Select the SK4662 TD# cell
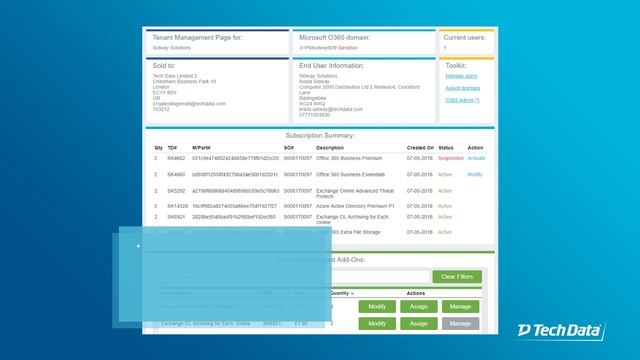640x360 pixels. [176, 158]
